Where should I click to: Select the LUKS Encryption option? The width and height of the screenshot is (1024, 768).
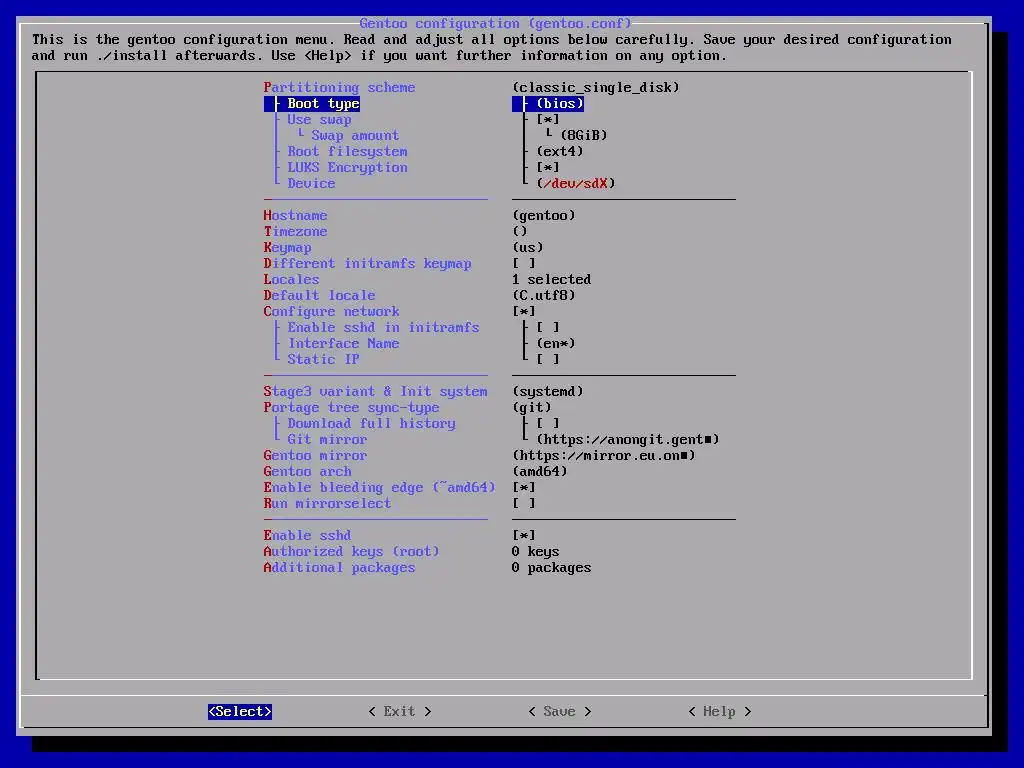pos(347,167)
